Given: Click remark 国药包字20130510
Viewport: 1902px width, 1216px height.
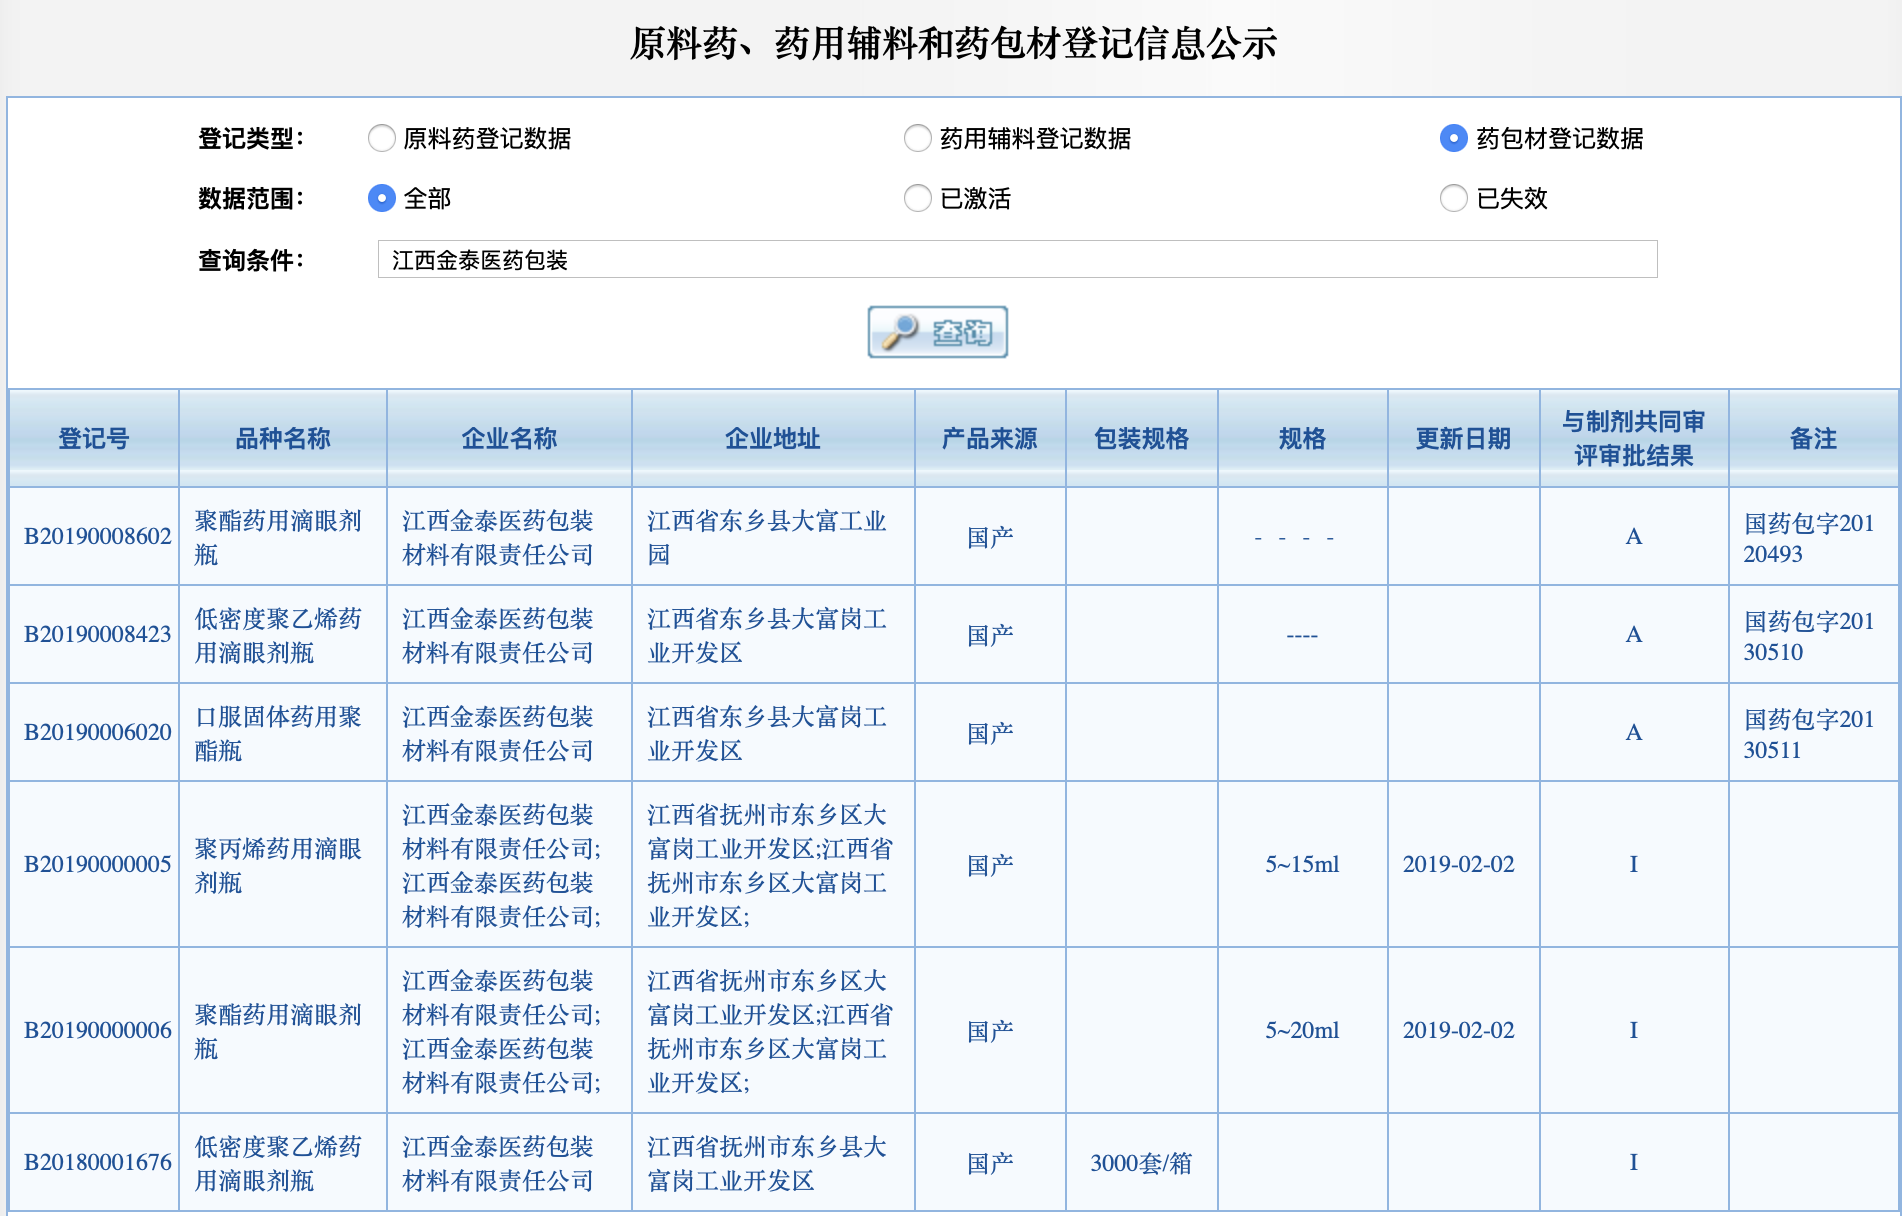Looking at the screenshot, I should 1809,635.
